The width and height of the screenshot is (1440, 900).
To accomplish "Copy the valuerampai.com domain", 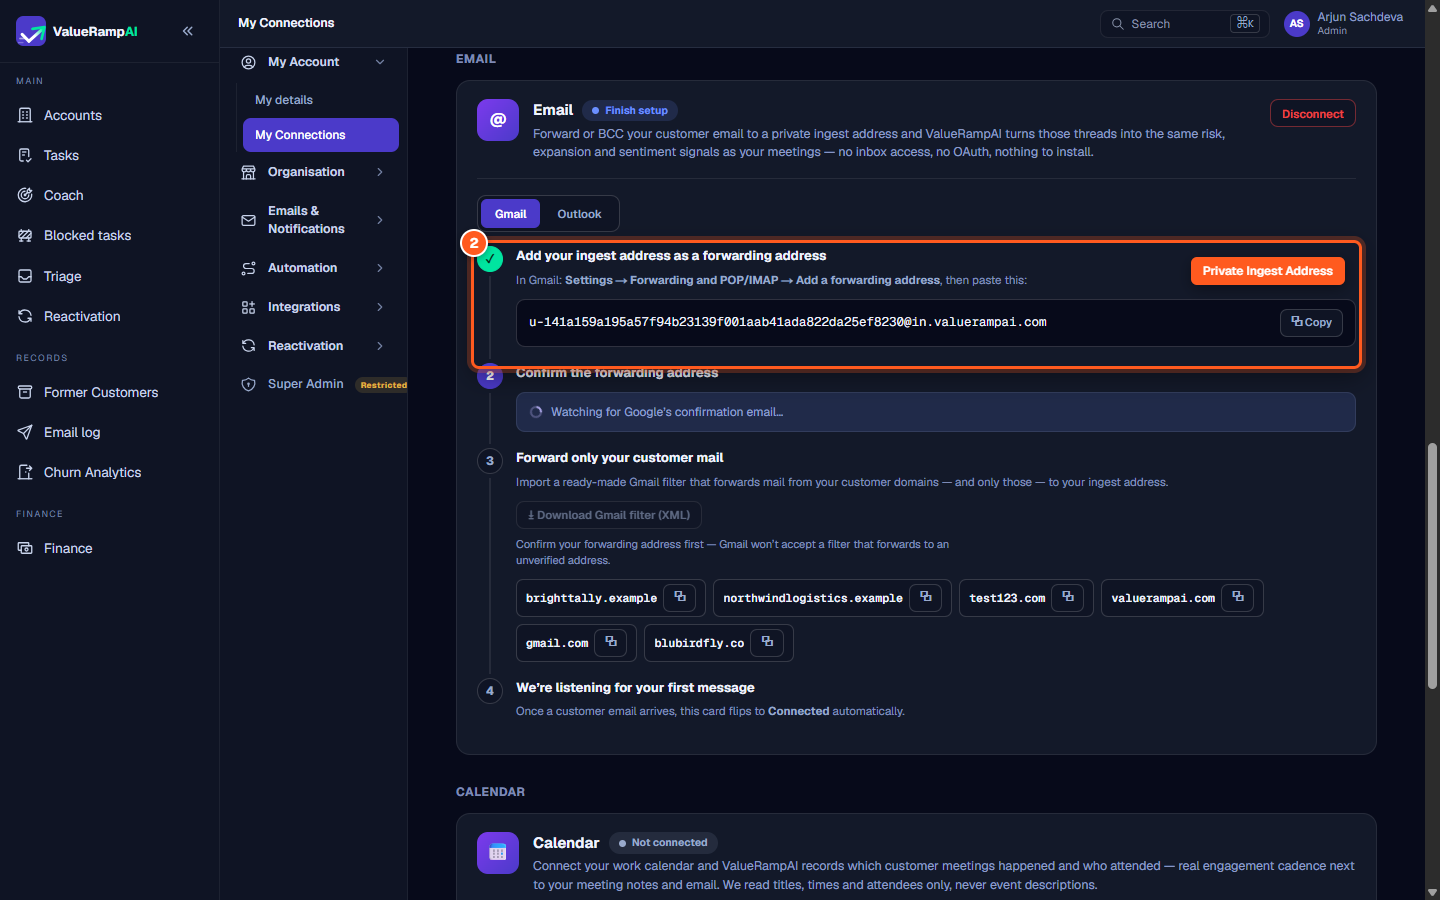I will [x=1238, y=598].
